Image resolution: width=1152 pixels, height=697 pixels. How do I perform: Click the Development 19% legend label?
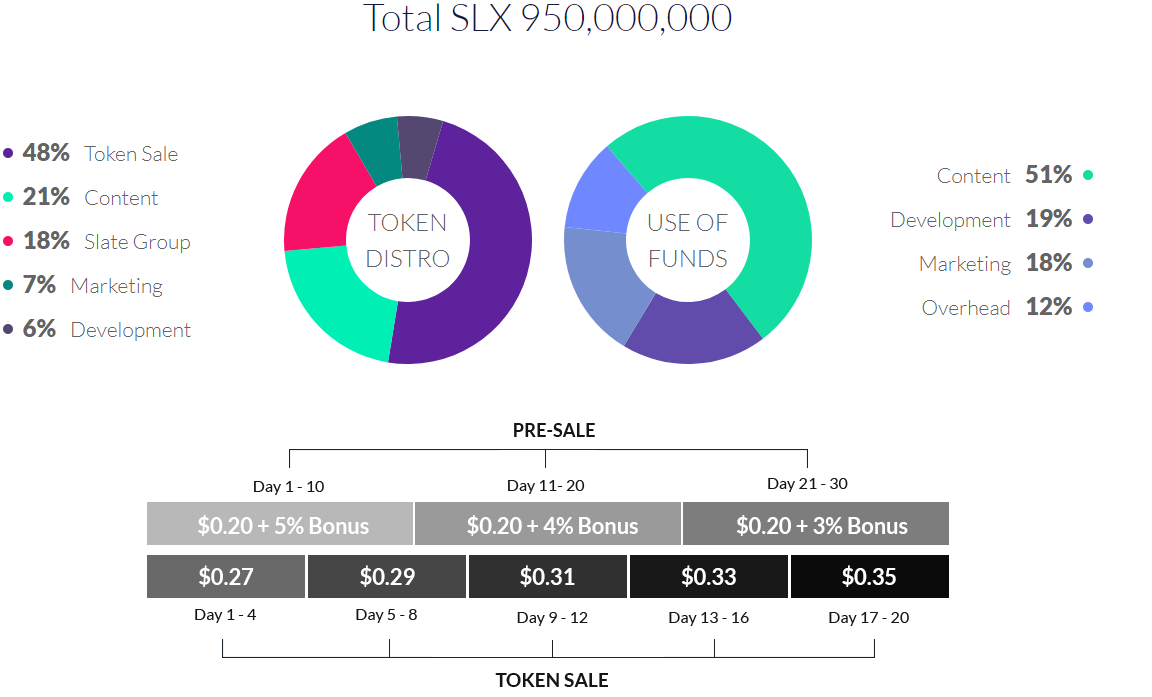click(980, 219)
